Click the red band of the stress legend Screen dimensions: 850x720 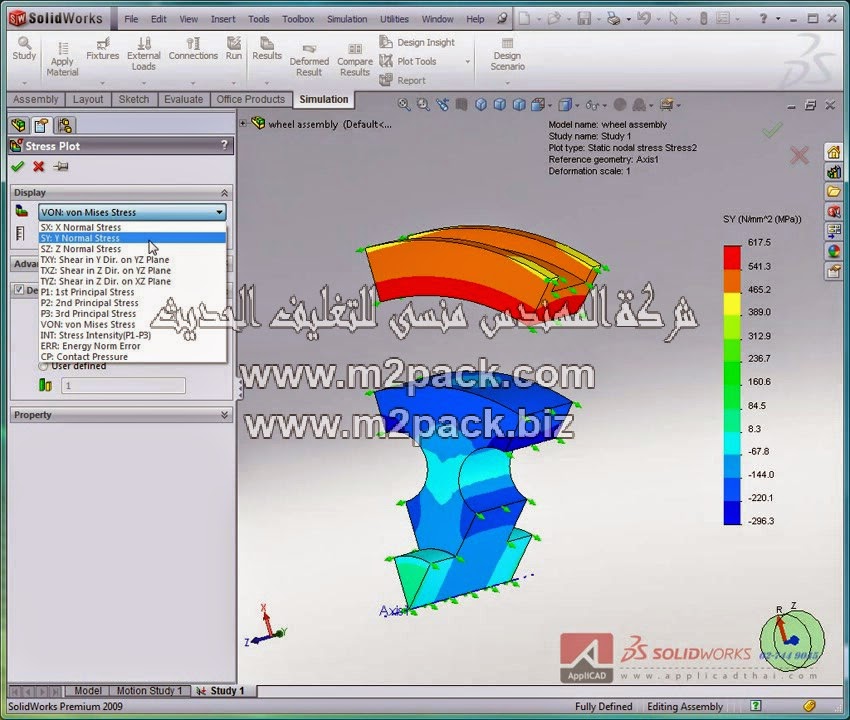(732, 258)
